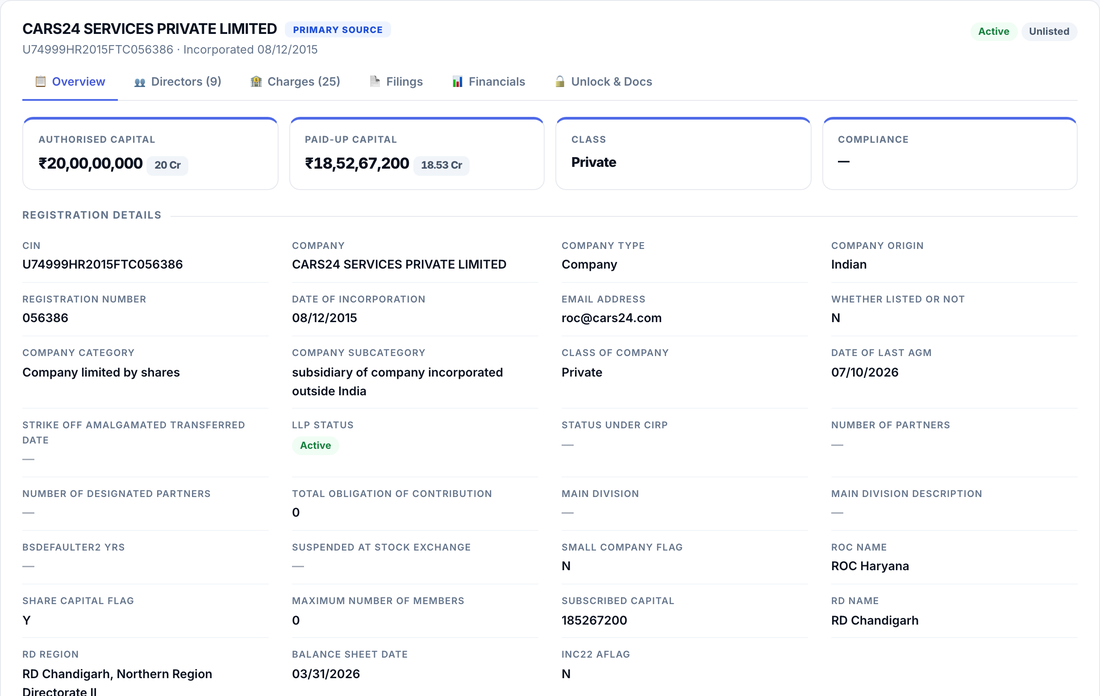Click balance sheet date 03/31/2026

coord(326,674)
